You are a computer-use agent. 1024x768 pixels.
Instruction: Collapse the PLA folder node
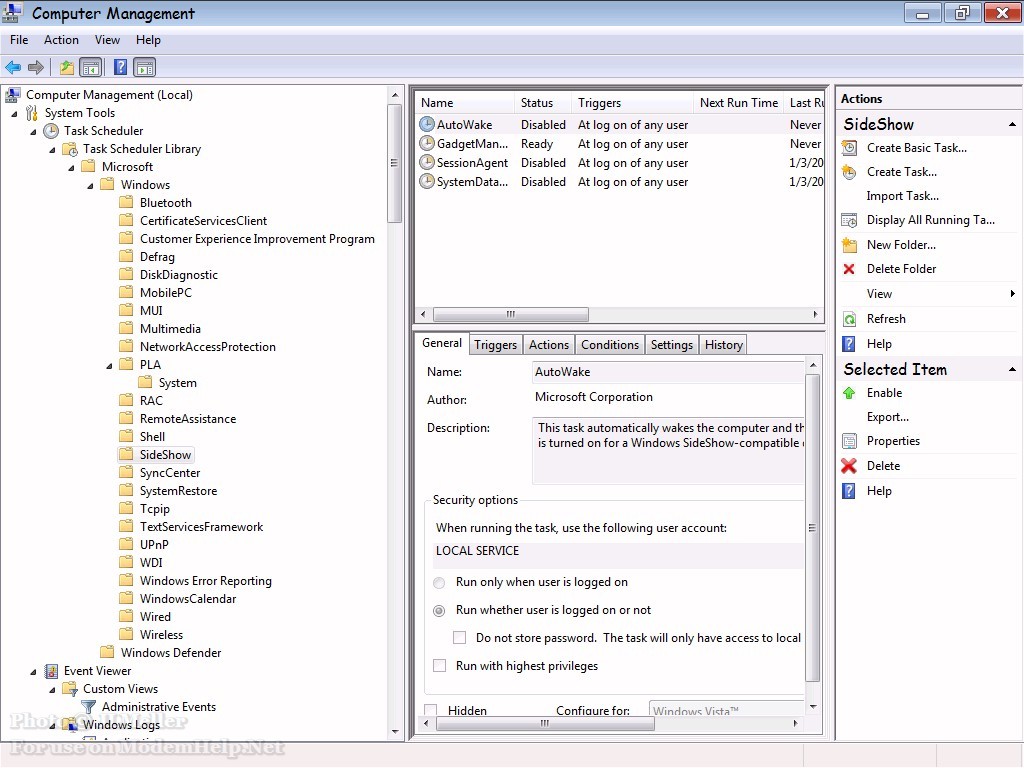coord(109,366)
